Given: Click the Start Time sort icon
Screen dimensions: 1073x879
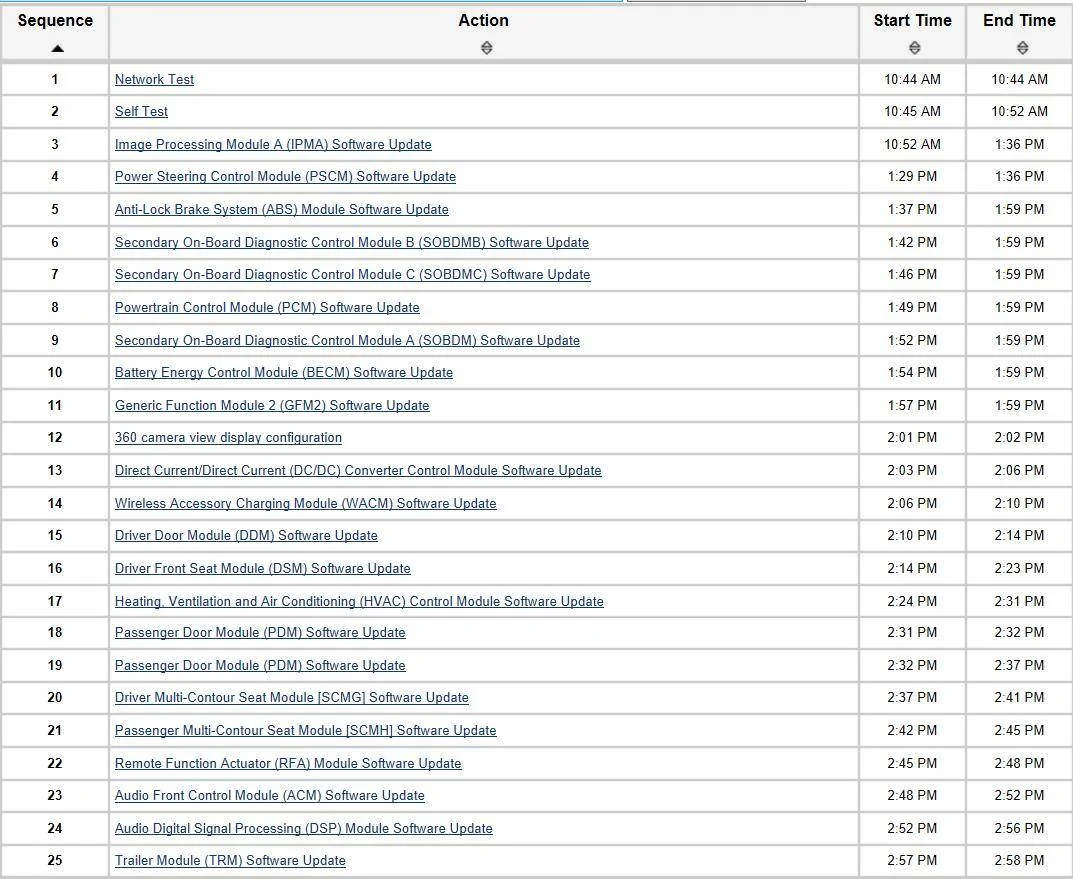Looking at the screenshot, I should 914,48.
